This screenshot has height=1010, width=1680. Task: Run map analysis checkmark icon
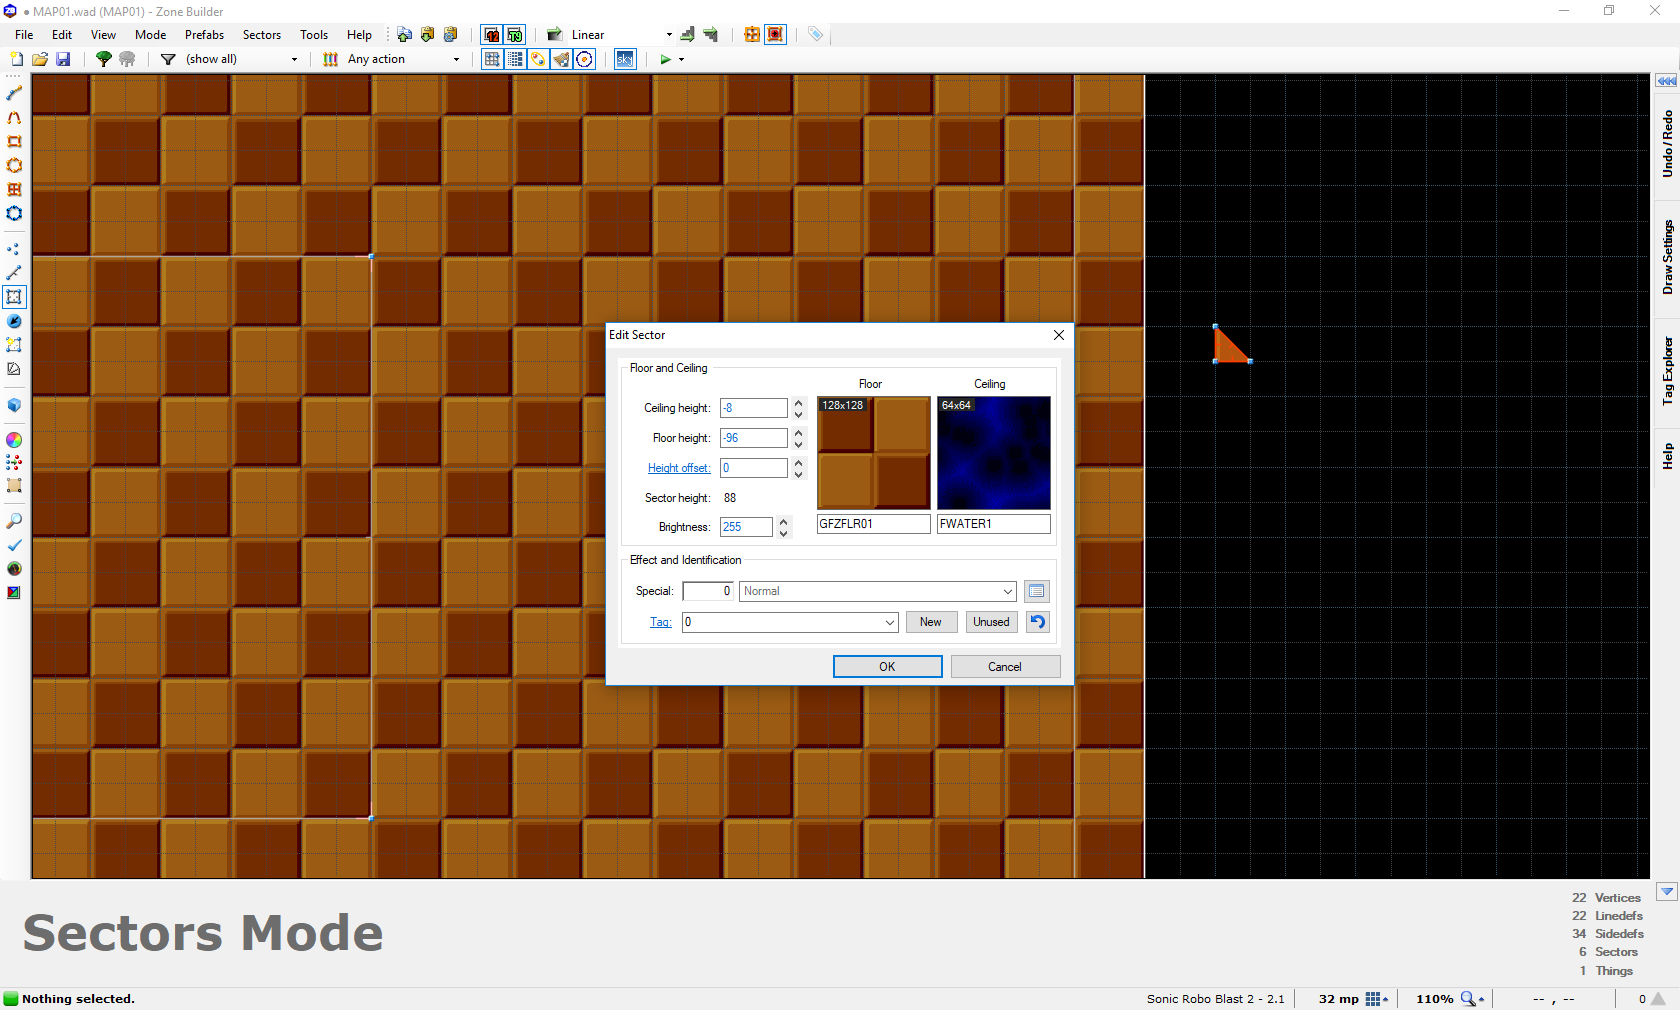pos(14,545)
